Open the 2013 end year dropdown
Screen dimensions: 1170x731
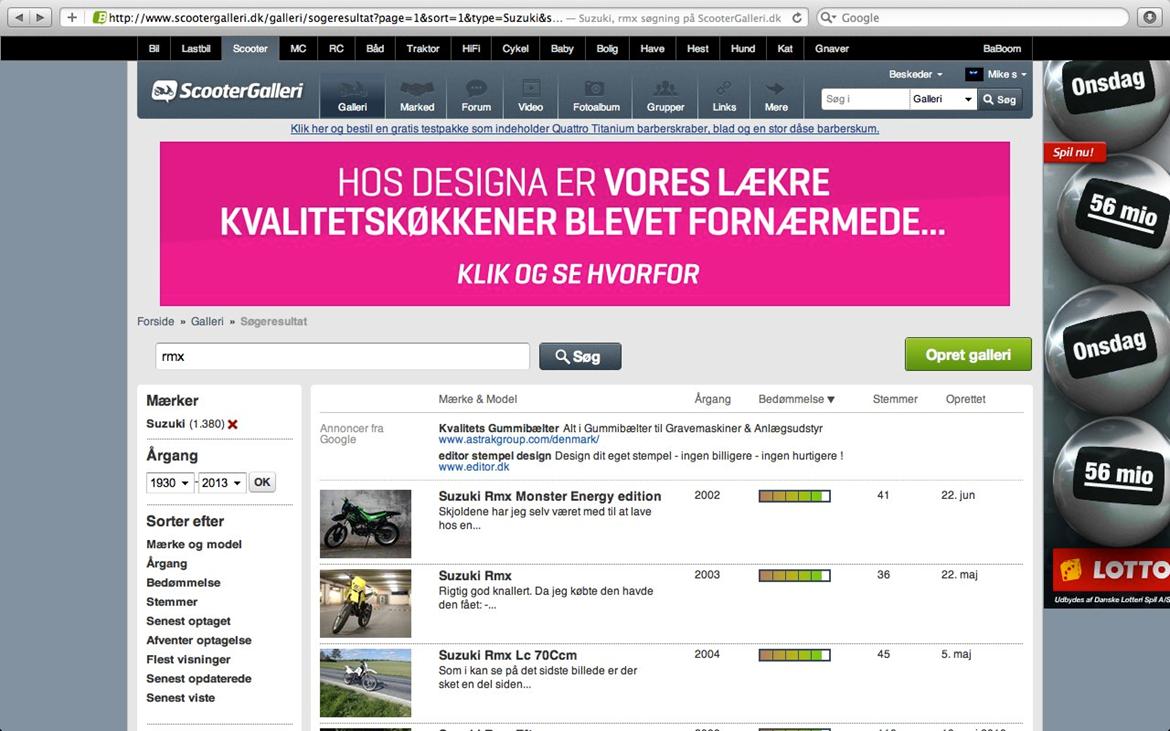click(221, 483)
